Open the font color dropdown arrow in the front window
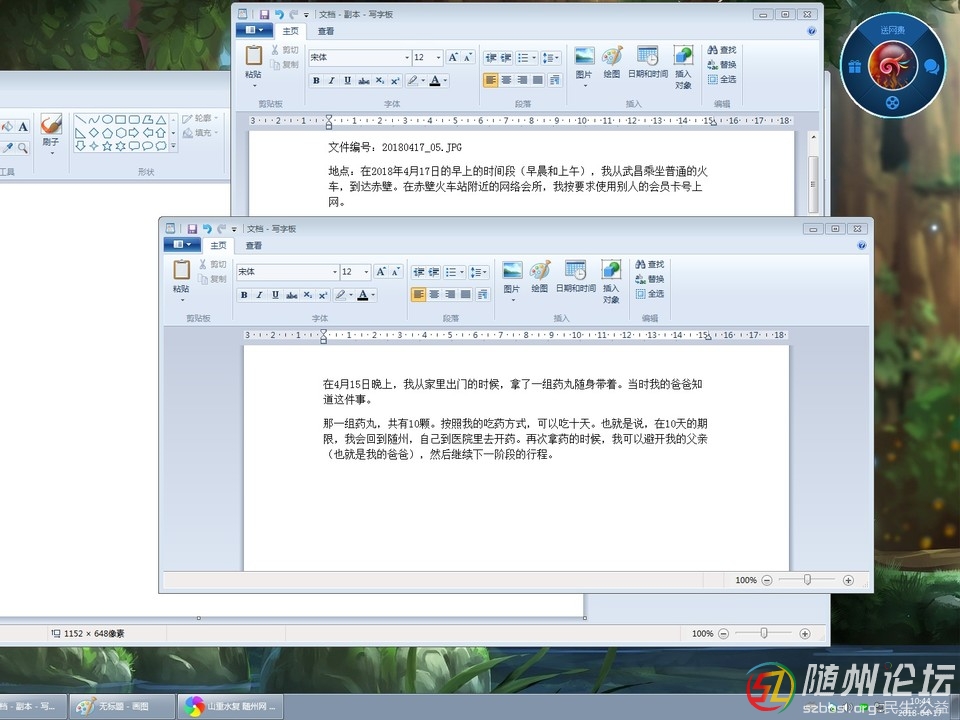The image size is (960, 720). (x=374, y=295)
